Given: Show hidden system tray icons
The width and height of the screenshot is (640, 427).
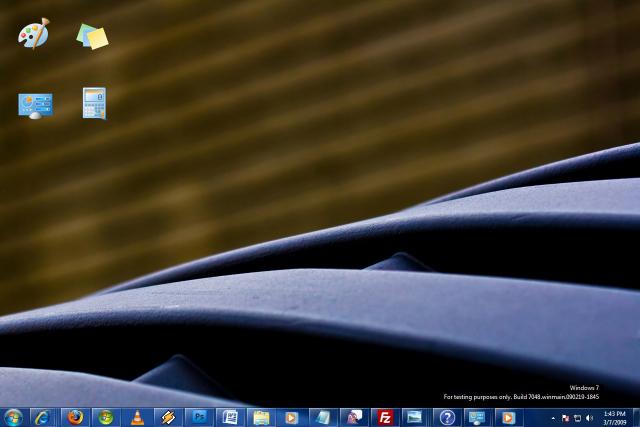Looking at the screenshot, I should click(x=553, y=417).
